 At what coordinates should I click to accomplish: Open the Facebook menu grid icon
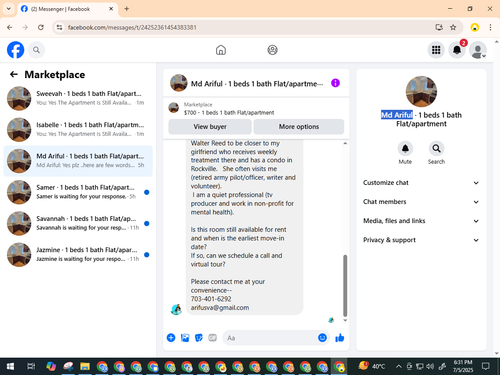coord(436,50)
